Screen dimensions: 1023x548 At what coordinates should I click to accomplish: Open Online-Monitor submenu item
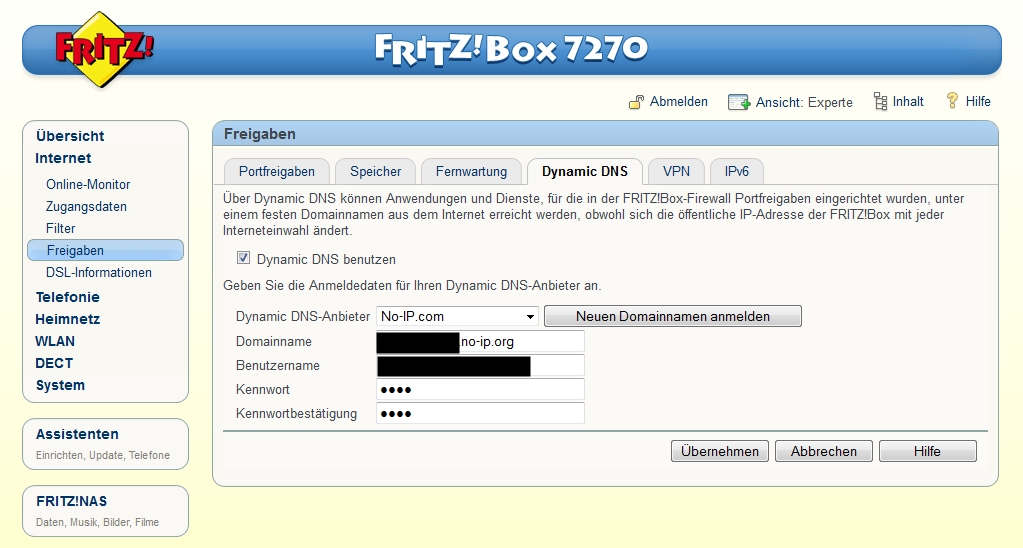click(88, 185)
